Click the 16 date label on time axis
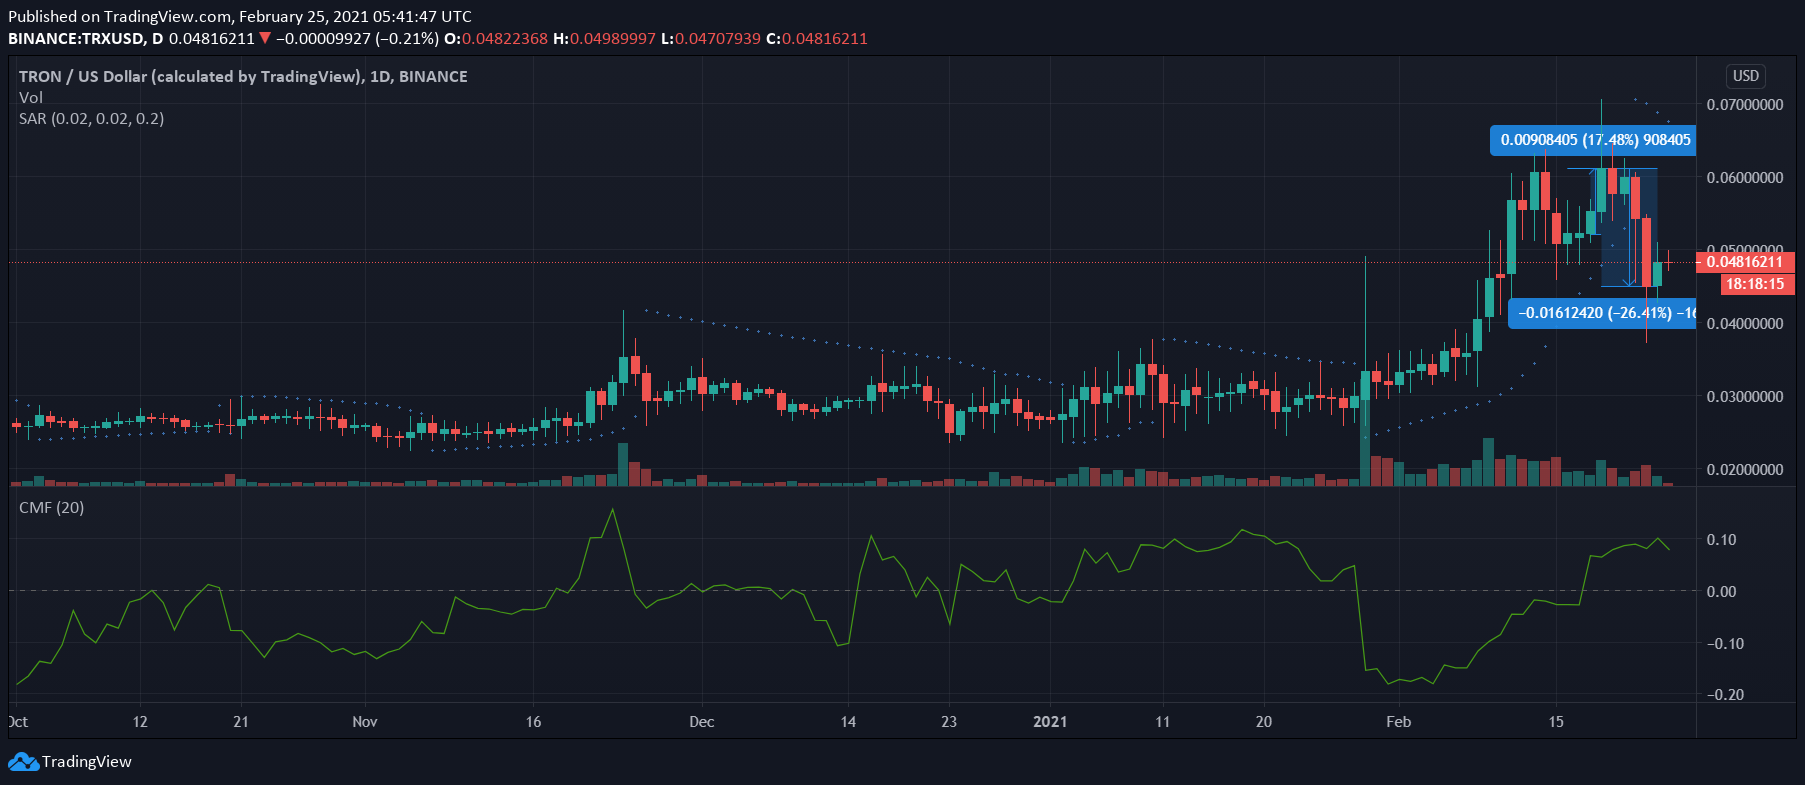This screenshot has height=785, width=1805. click(534, 722)
